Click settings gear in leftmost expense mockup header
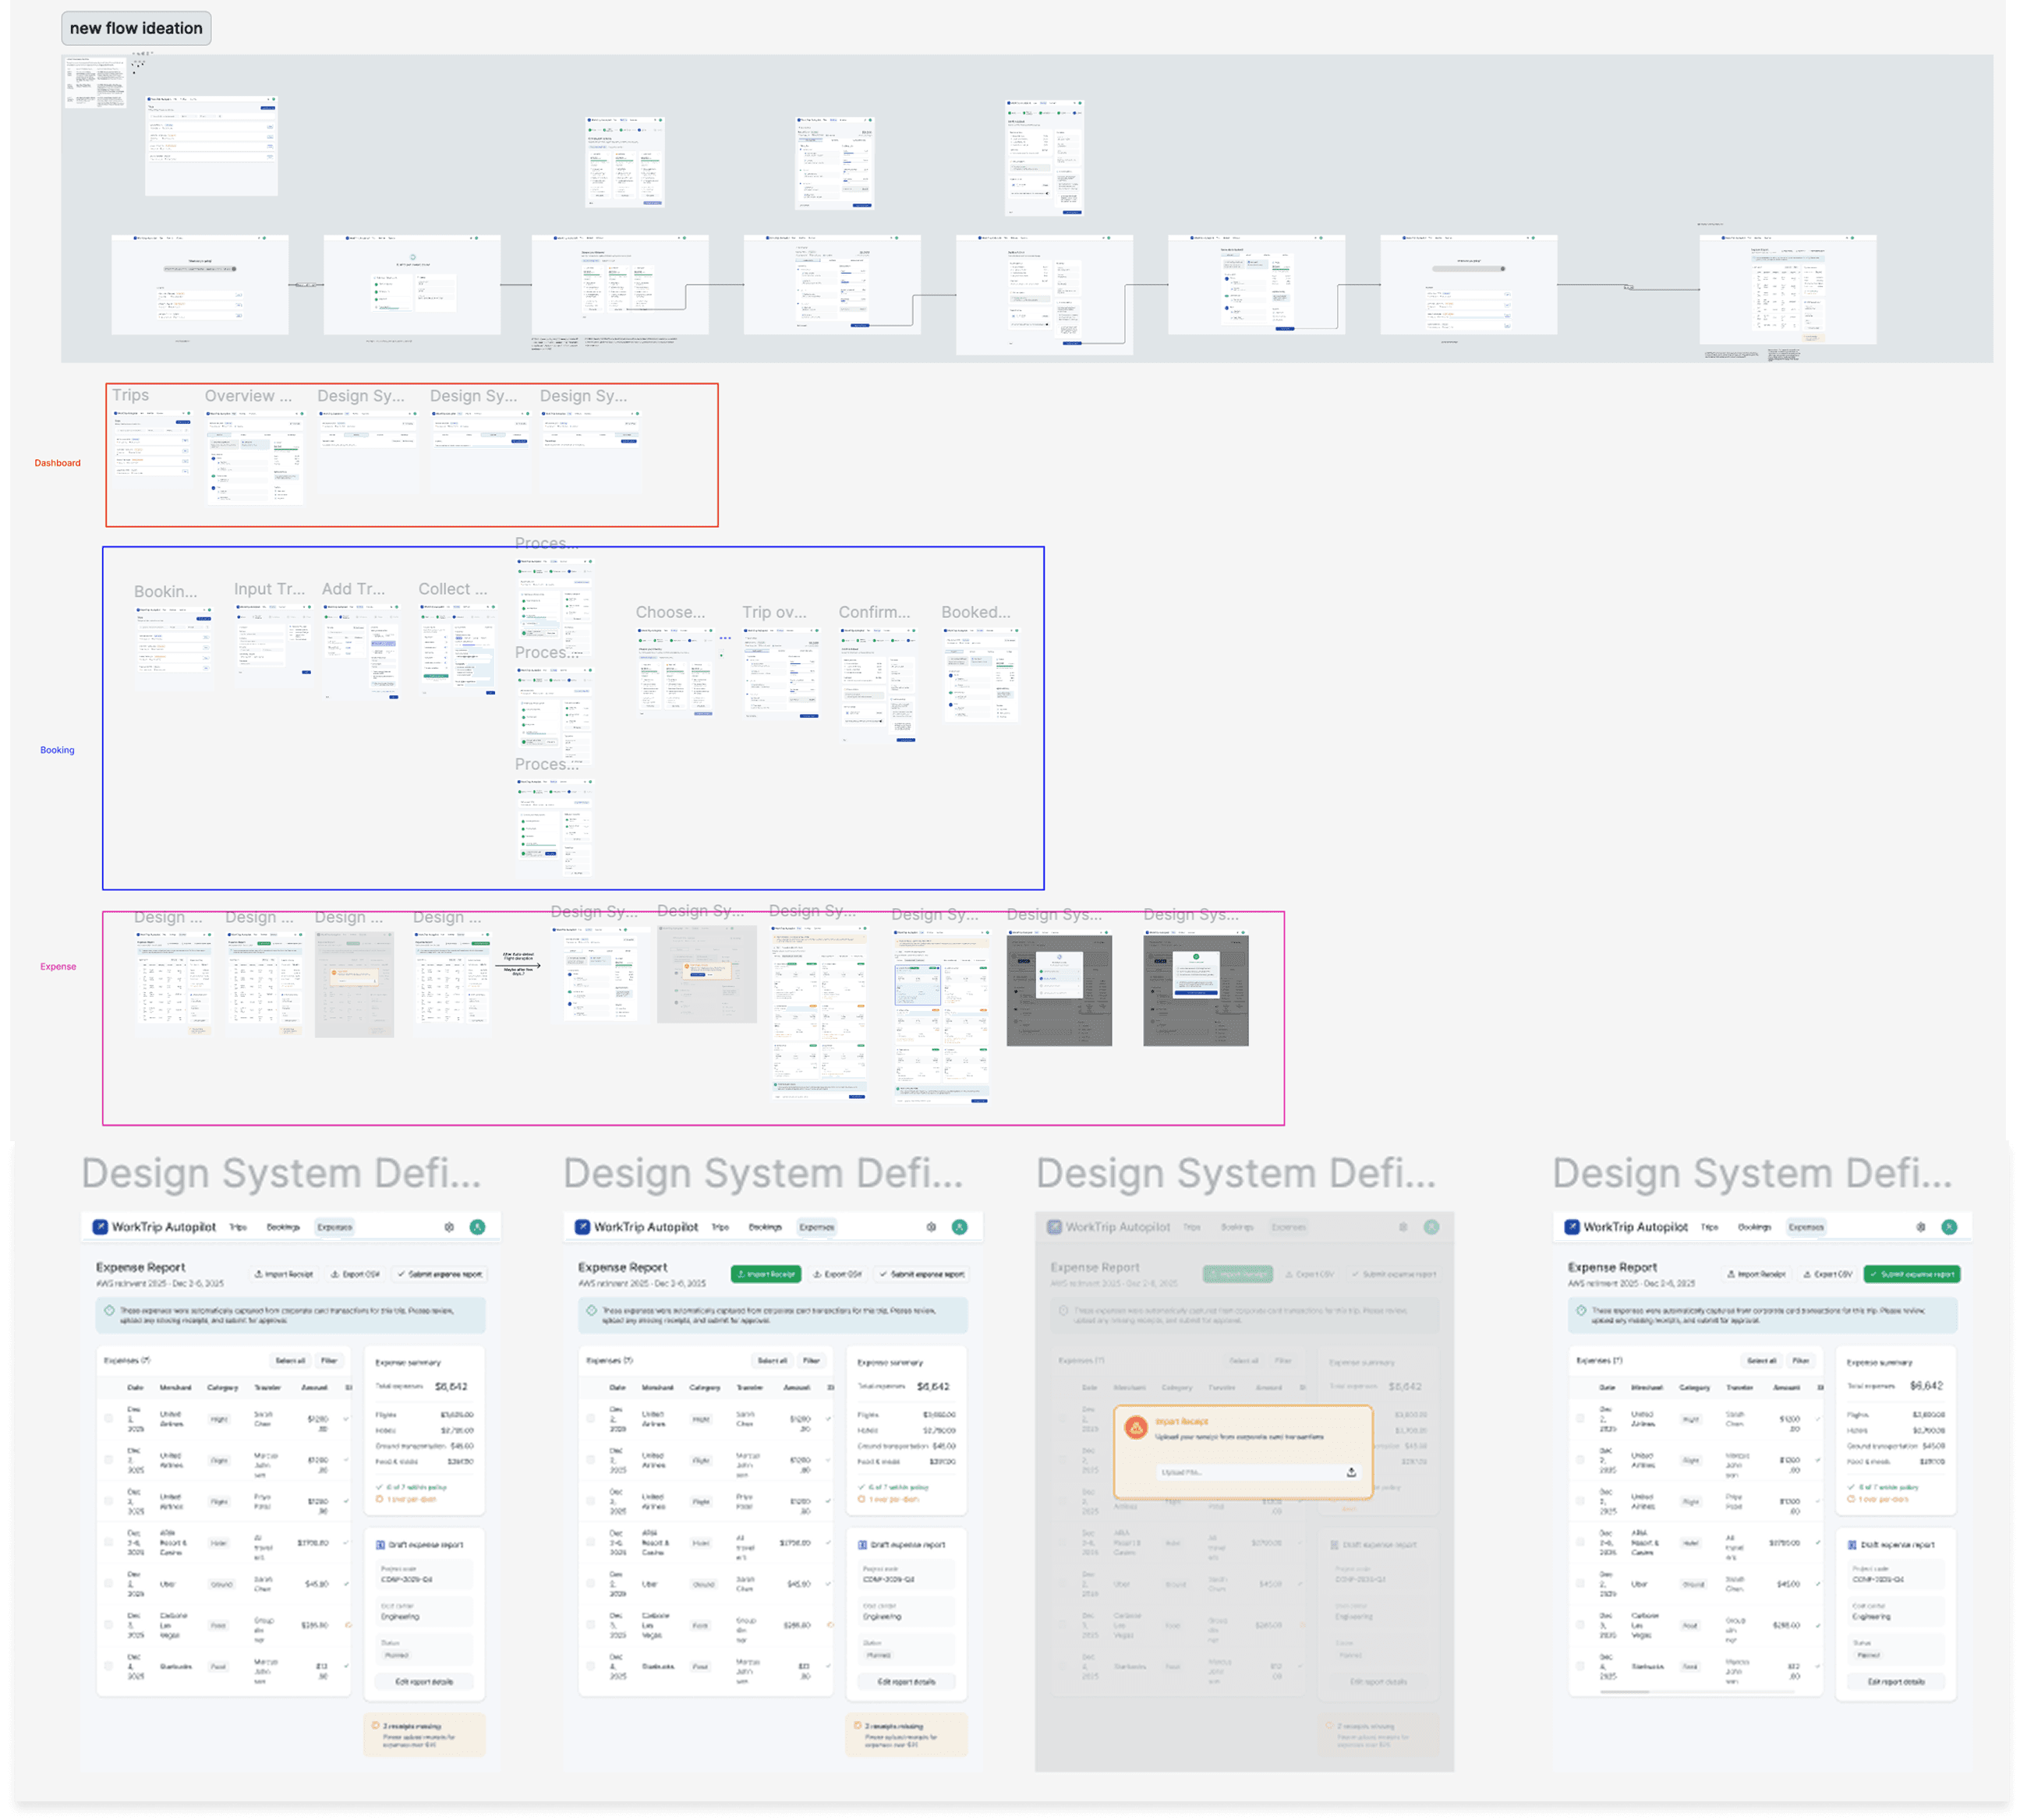The image size is (2020, 1820). [x=449, y=1227]
